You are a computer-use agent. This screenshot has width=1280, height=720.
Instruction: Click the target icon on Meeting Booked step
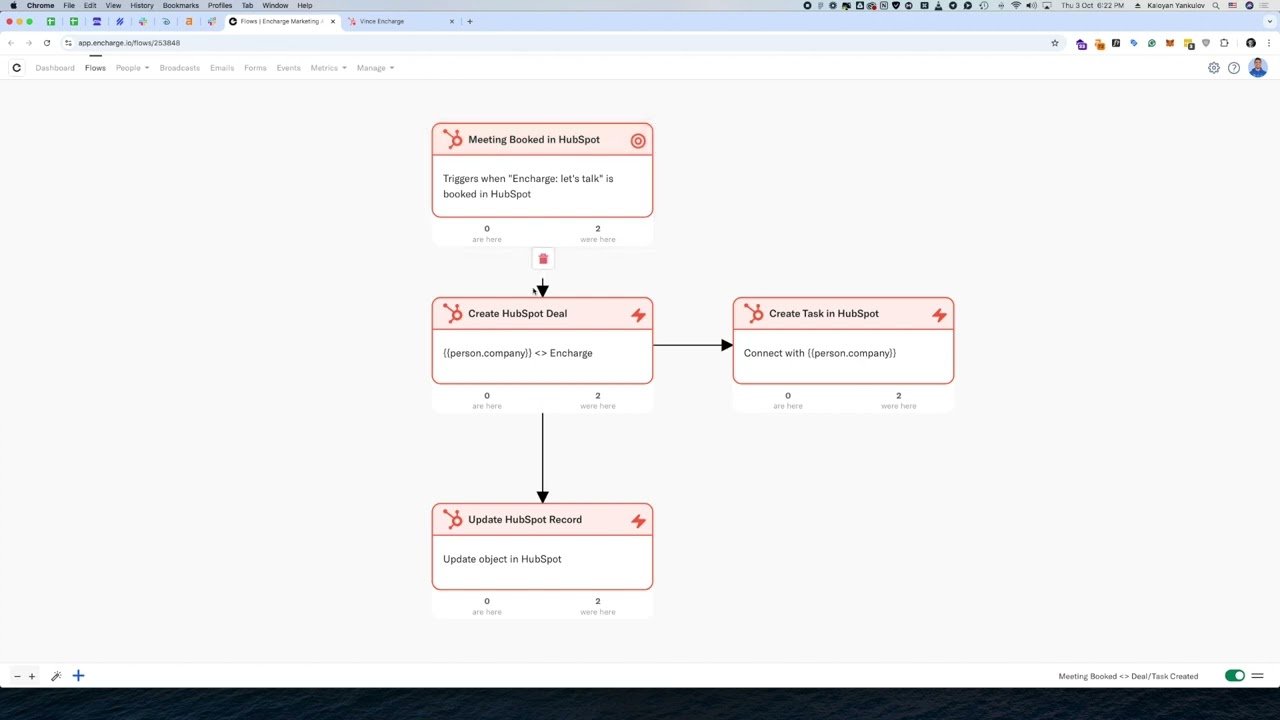[x=638, y=141]
